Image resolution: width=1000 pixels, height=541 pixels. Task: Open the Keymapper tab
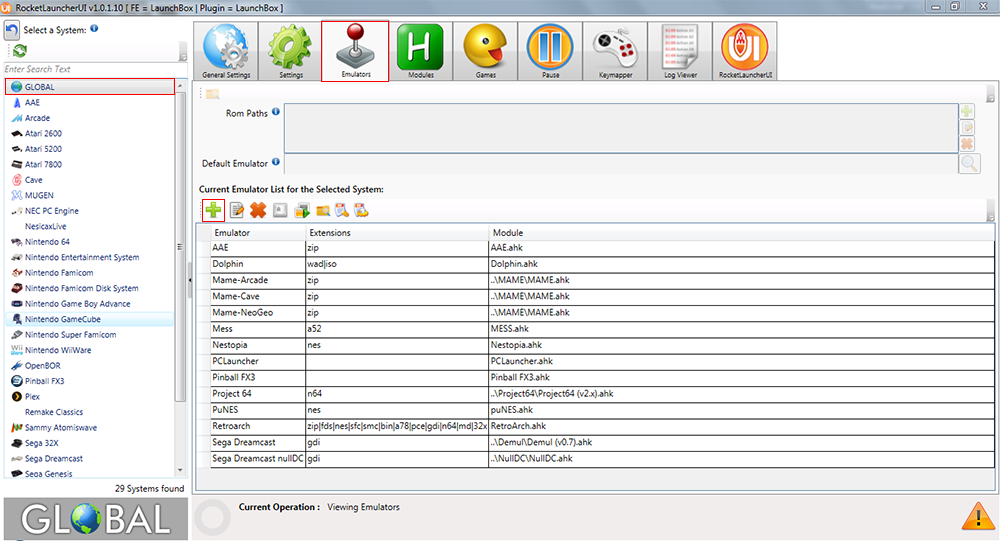click(615, 51)
